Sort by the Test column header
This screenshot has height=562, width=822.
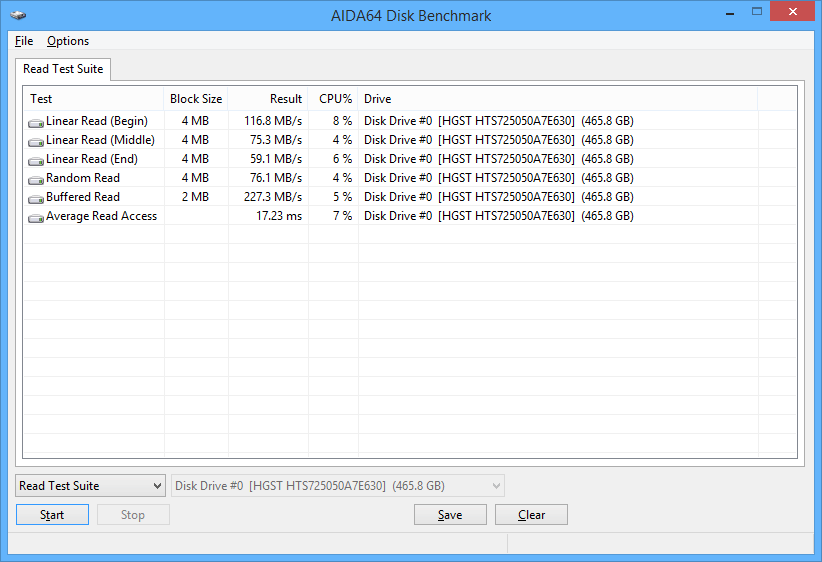(x=94, y=99)
